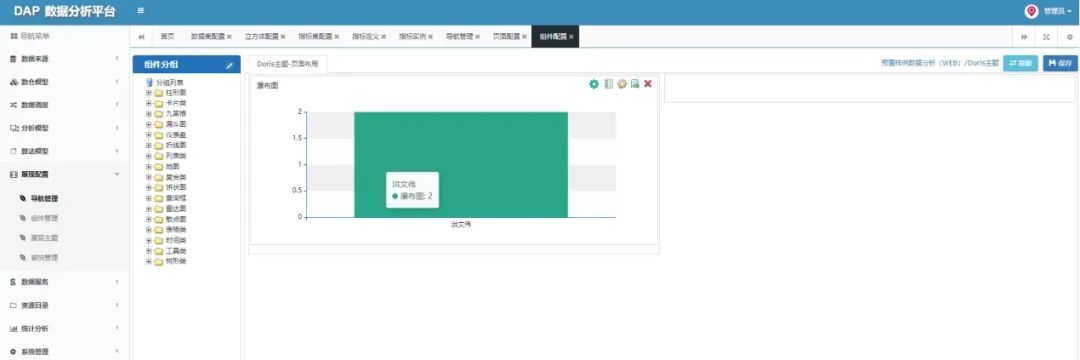The width and height of the screenshot is (1080, 360).
Task: Click the green waterfall bar in chart
Action: 461,165
